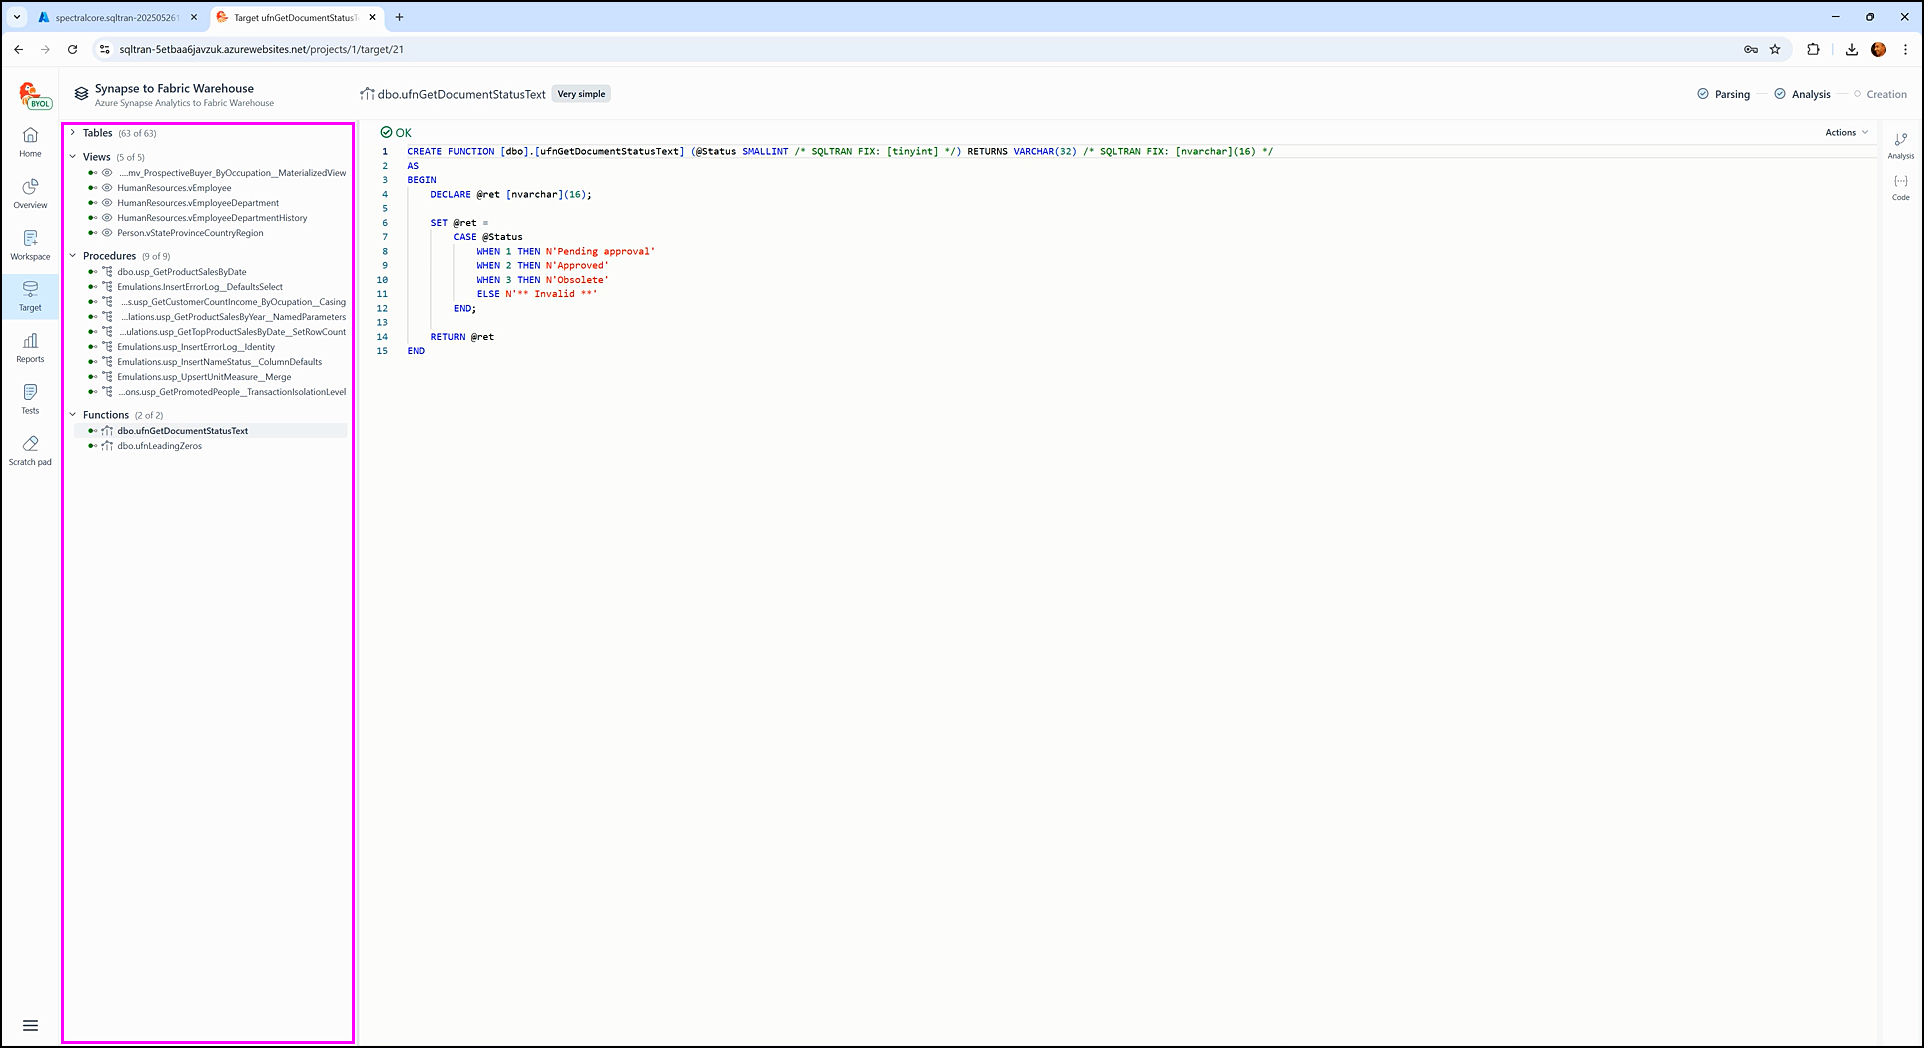Viewport: 1924px width, 1048px height.
Task: Select dbo.ufnLeadingZeros function
Action: click(159, 446)
